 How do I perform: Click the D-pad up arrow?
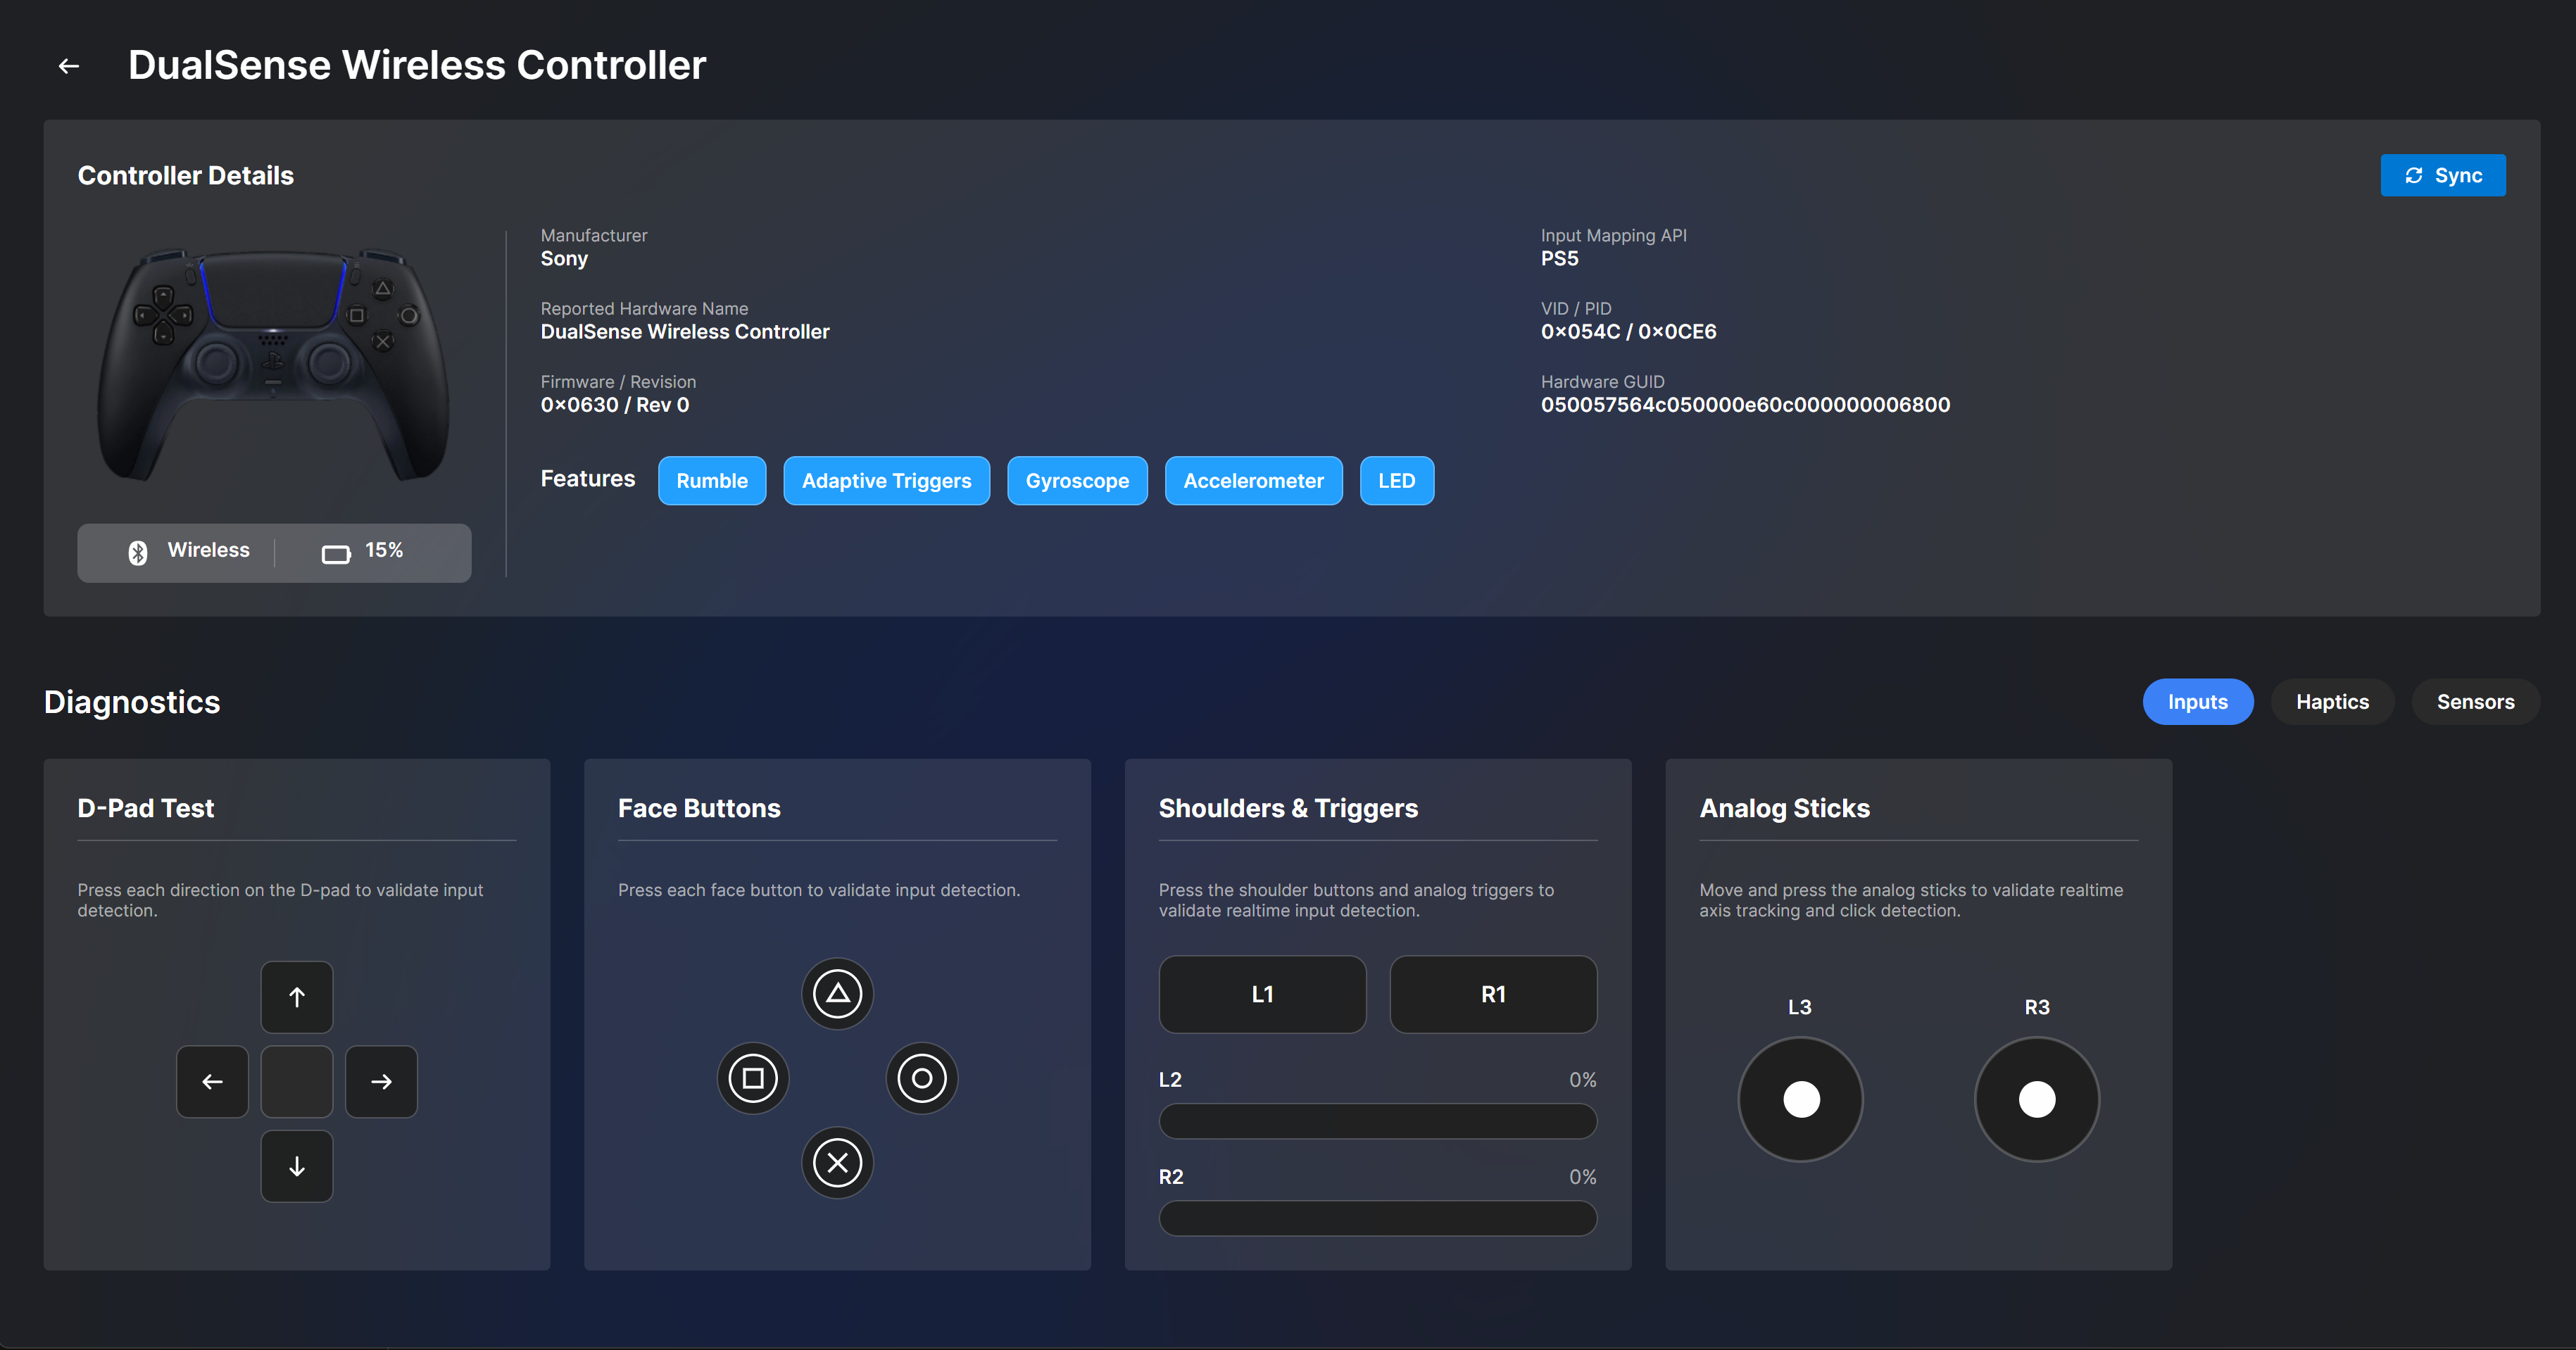(297, 996)
